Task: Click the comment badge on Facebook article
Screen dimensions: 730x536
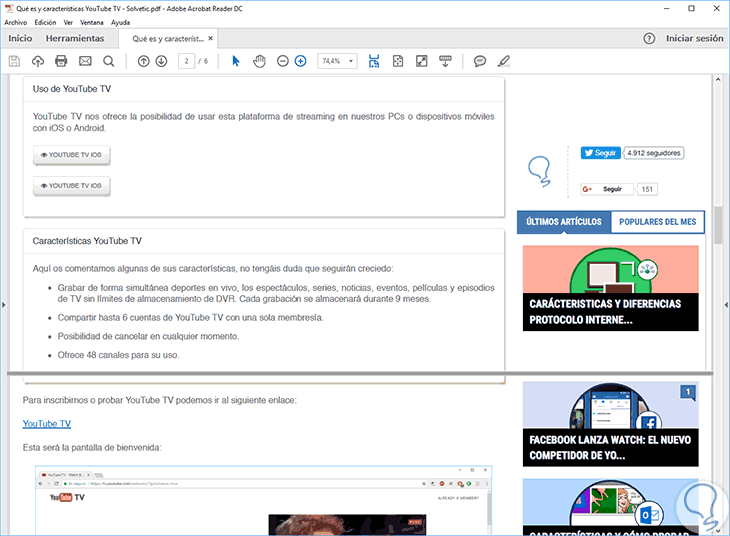Action: pyautogui.click(x=688, y=392)
